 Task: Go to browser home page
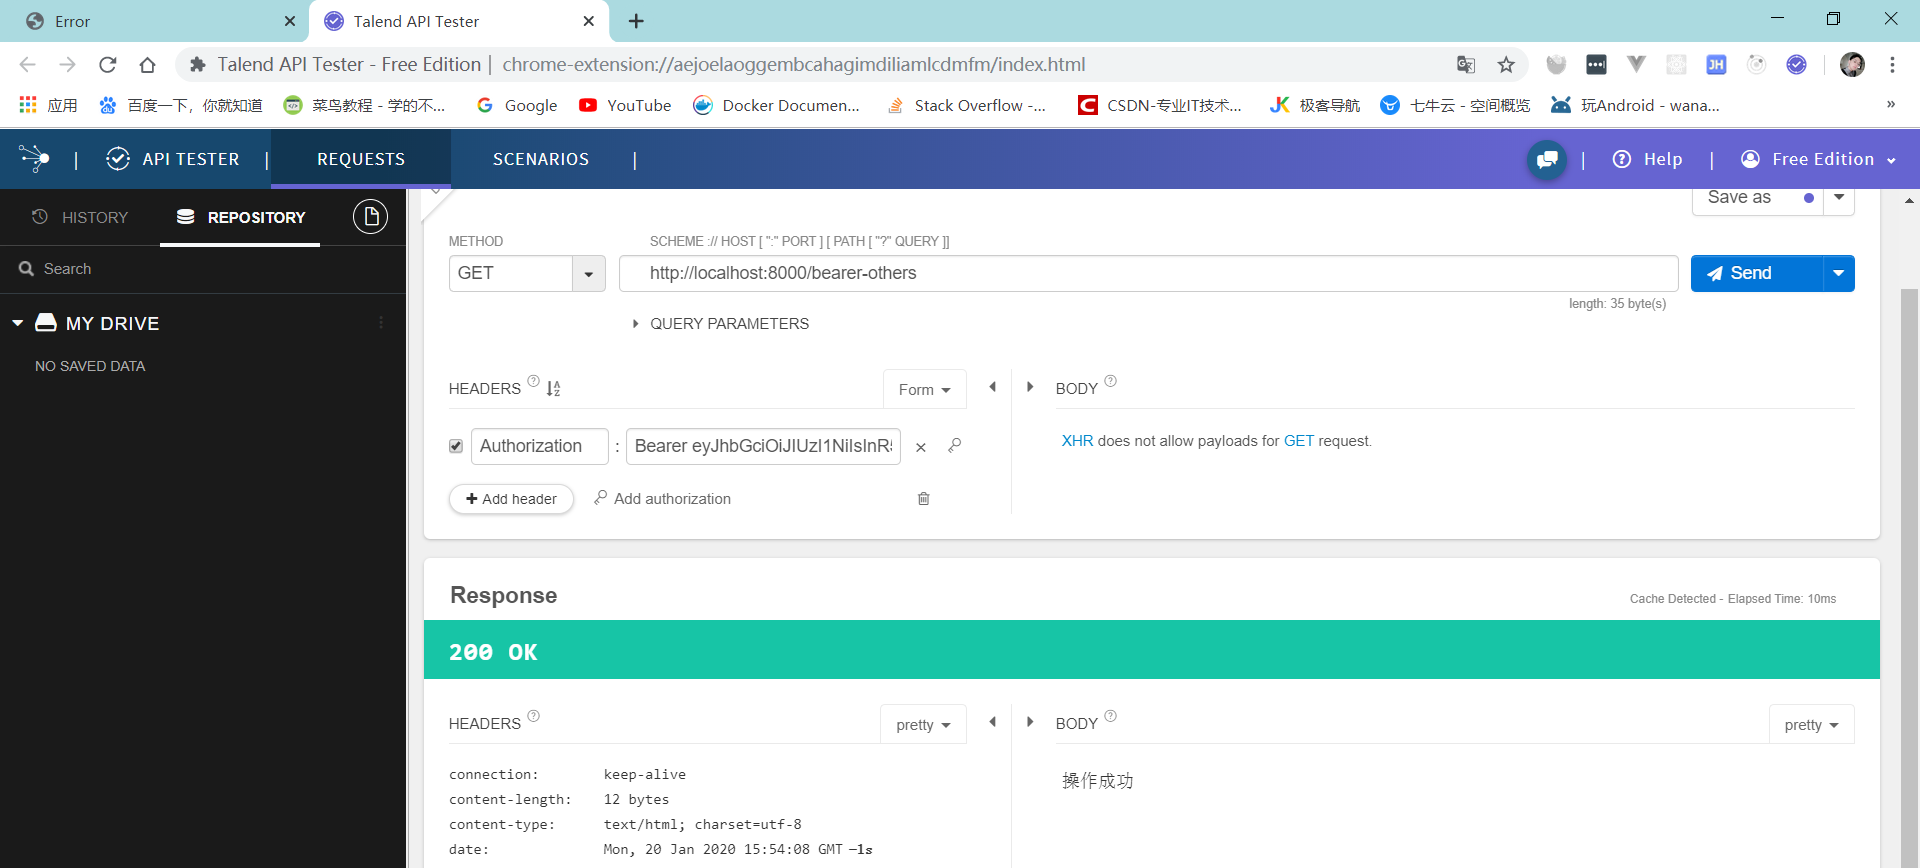pos(148,65)
